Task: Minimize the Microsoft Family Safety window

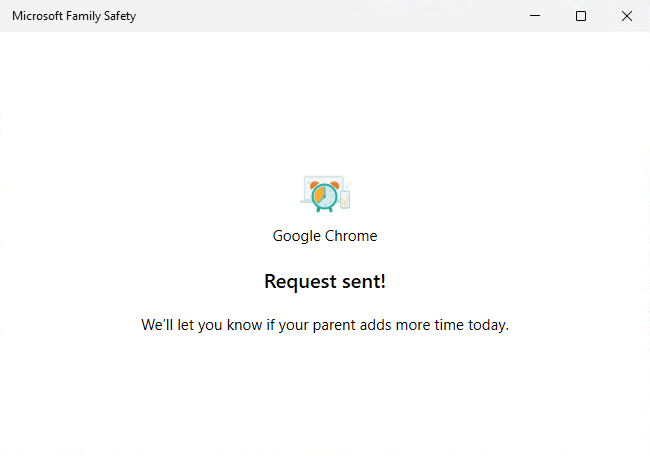Action: (535, 16)
